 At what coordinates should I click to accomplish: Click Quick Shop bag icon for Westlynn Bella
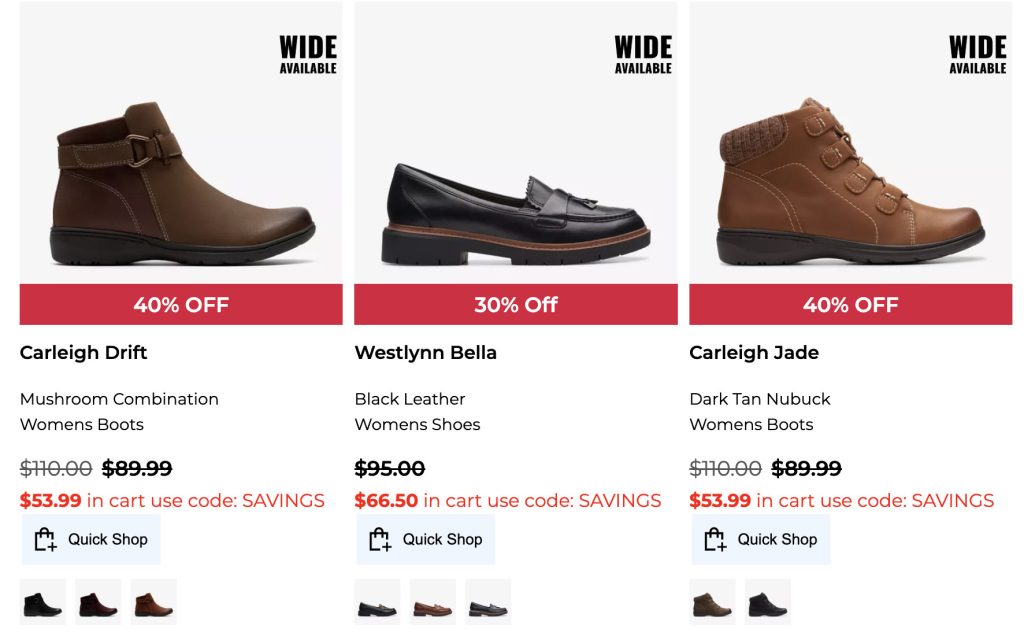pos(380,540)
